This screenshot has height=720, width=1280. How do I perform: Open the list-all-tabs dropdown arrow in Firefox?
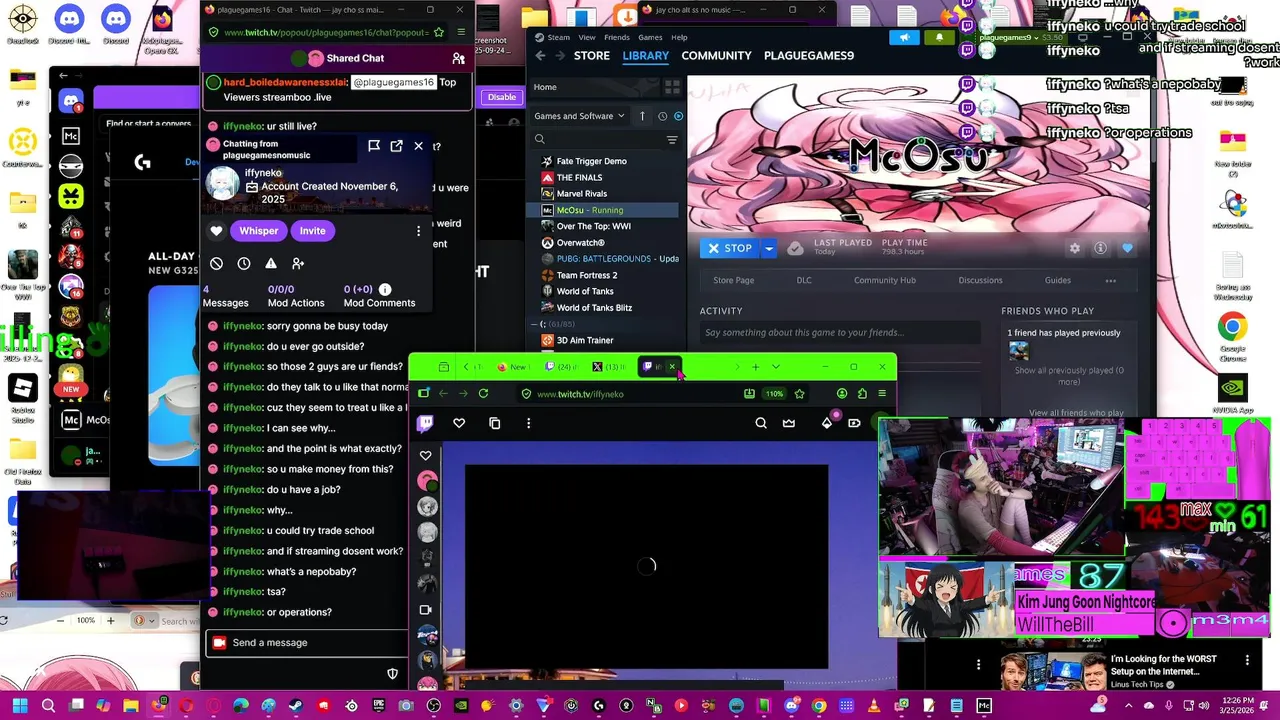(775, 367)
